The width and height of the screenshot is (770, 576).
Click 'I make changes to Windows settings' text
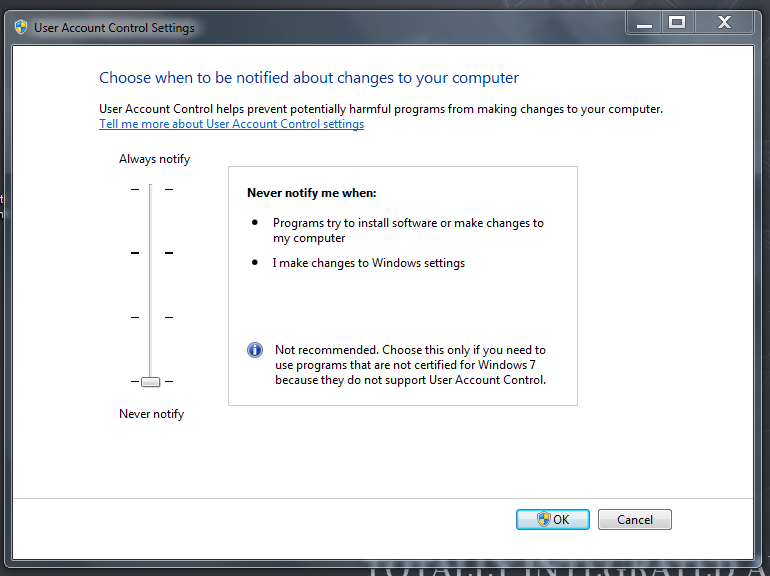[369, 263]
